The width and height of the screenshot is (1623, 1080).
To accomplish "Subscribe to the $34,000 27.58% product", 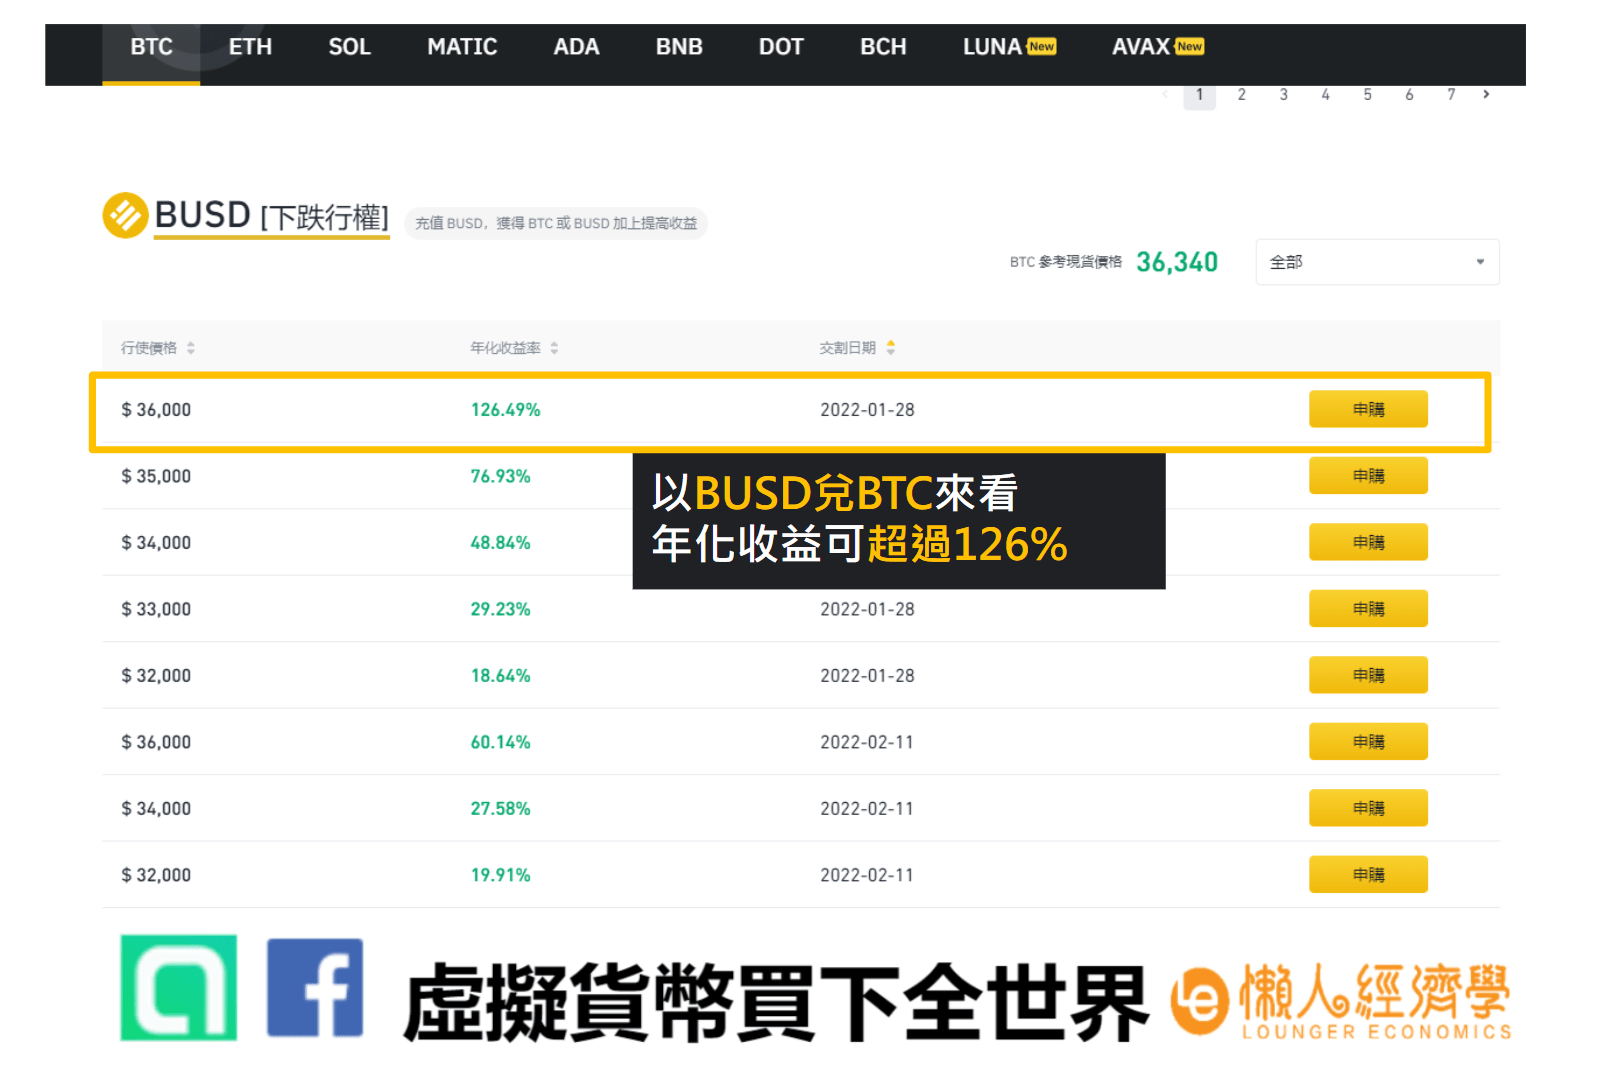I will click(x=1368, y=808).
